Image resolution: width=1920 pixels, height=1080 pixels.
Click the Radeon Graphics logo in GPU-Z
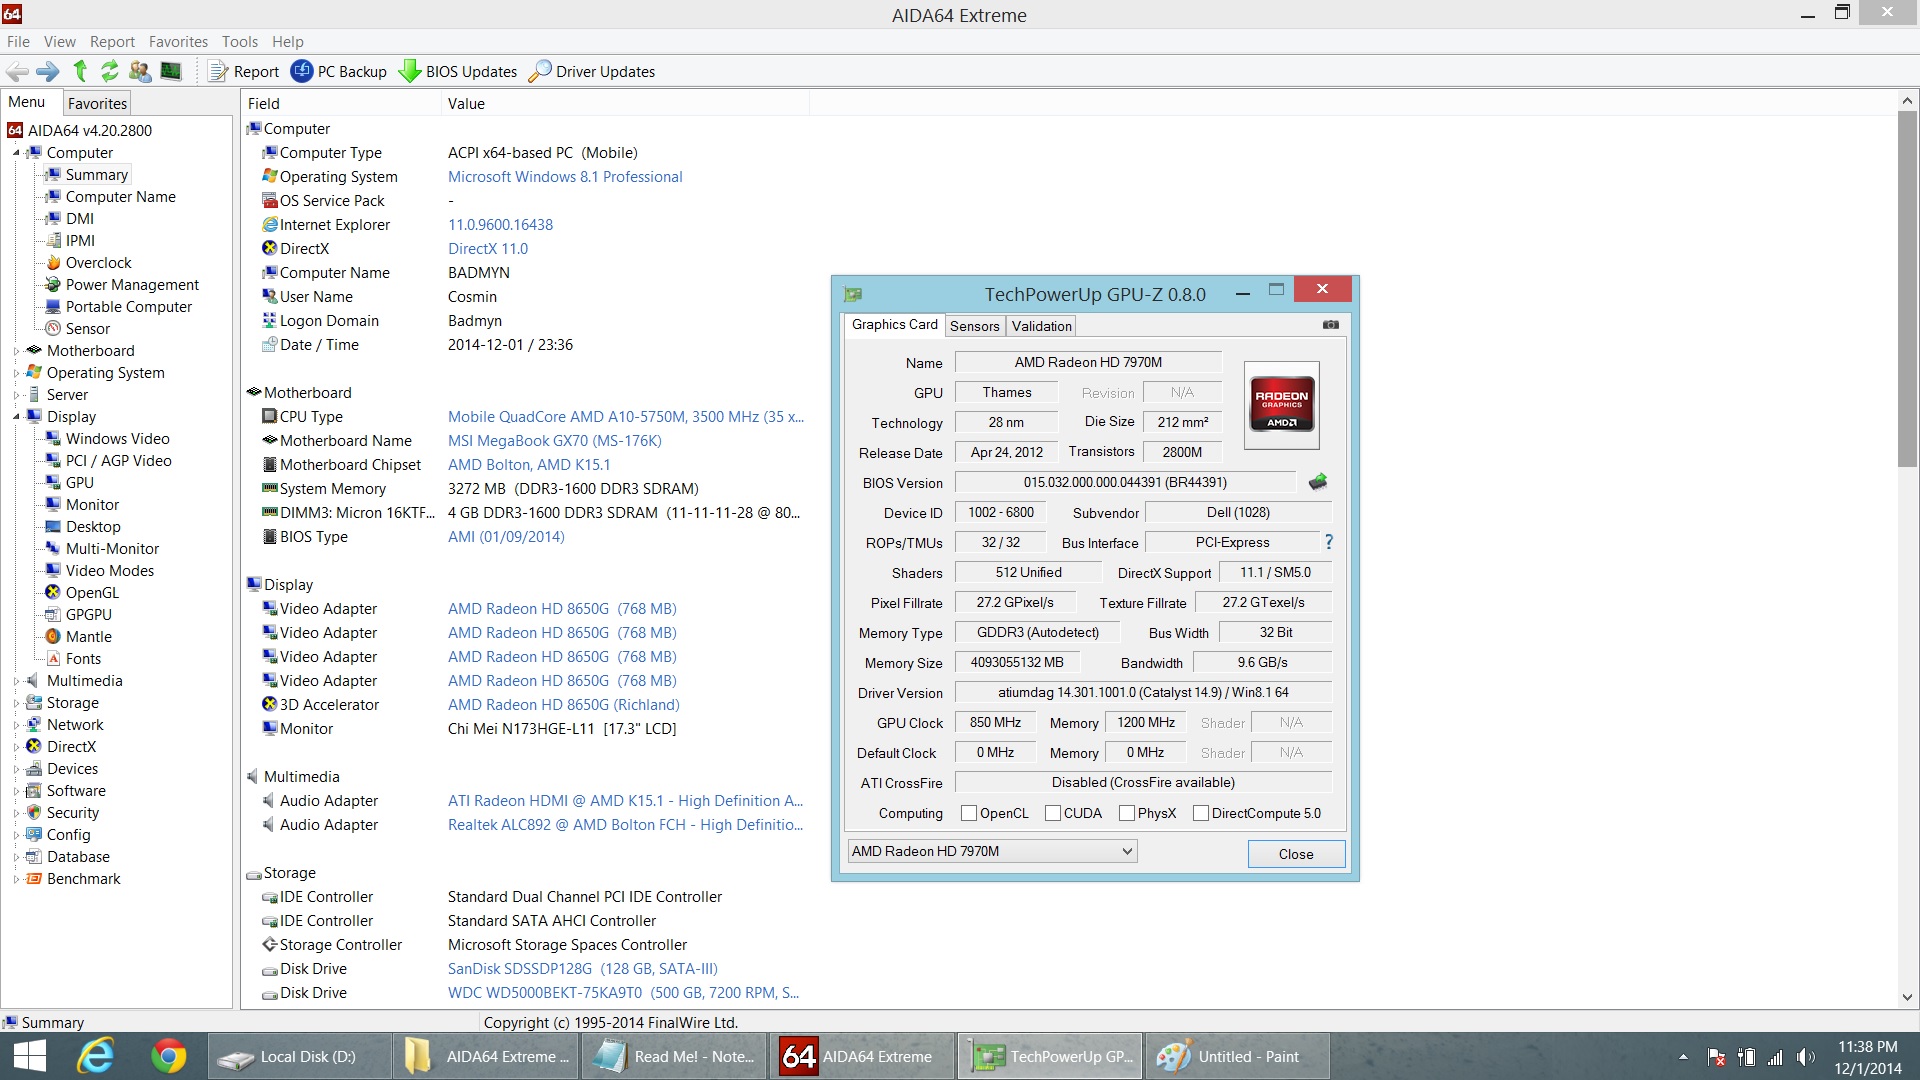tap(1282, 405)
